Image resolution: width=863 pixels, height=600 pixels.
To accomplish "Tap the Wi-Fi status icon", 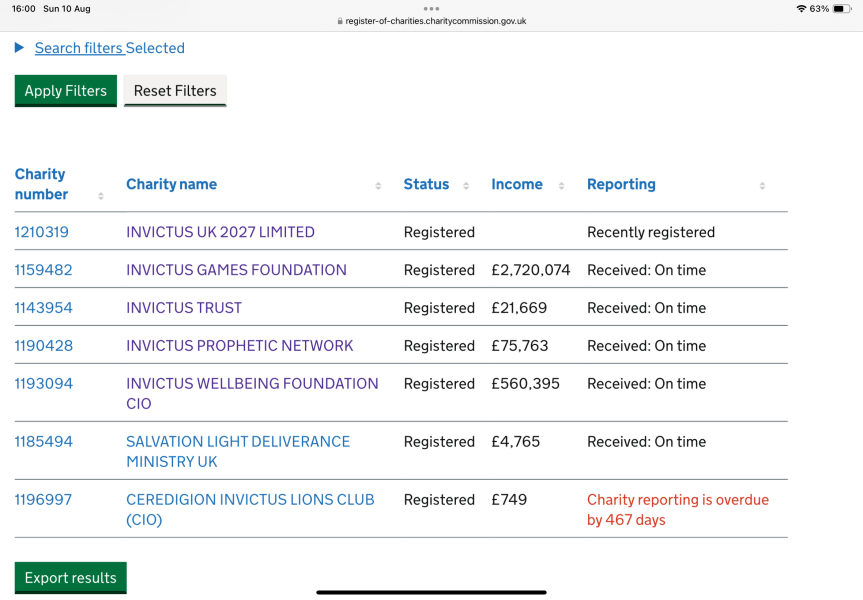I will (801, 9).
